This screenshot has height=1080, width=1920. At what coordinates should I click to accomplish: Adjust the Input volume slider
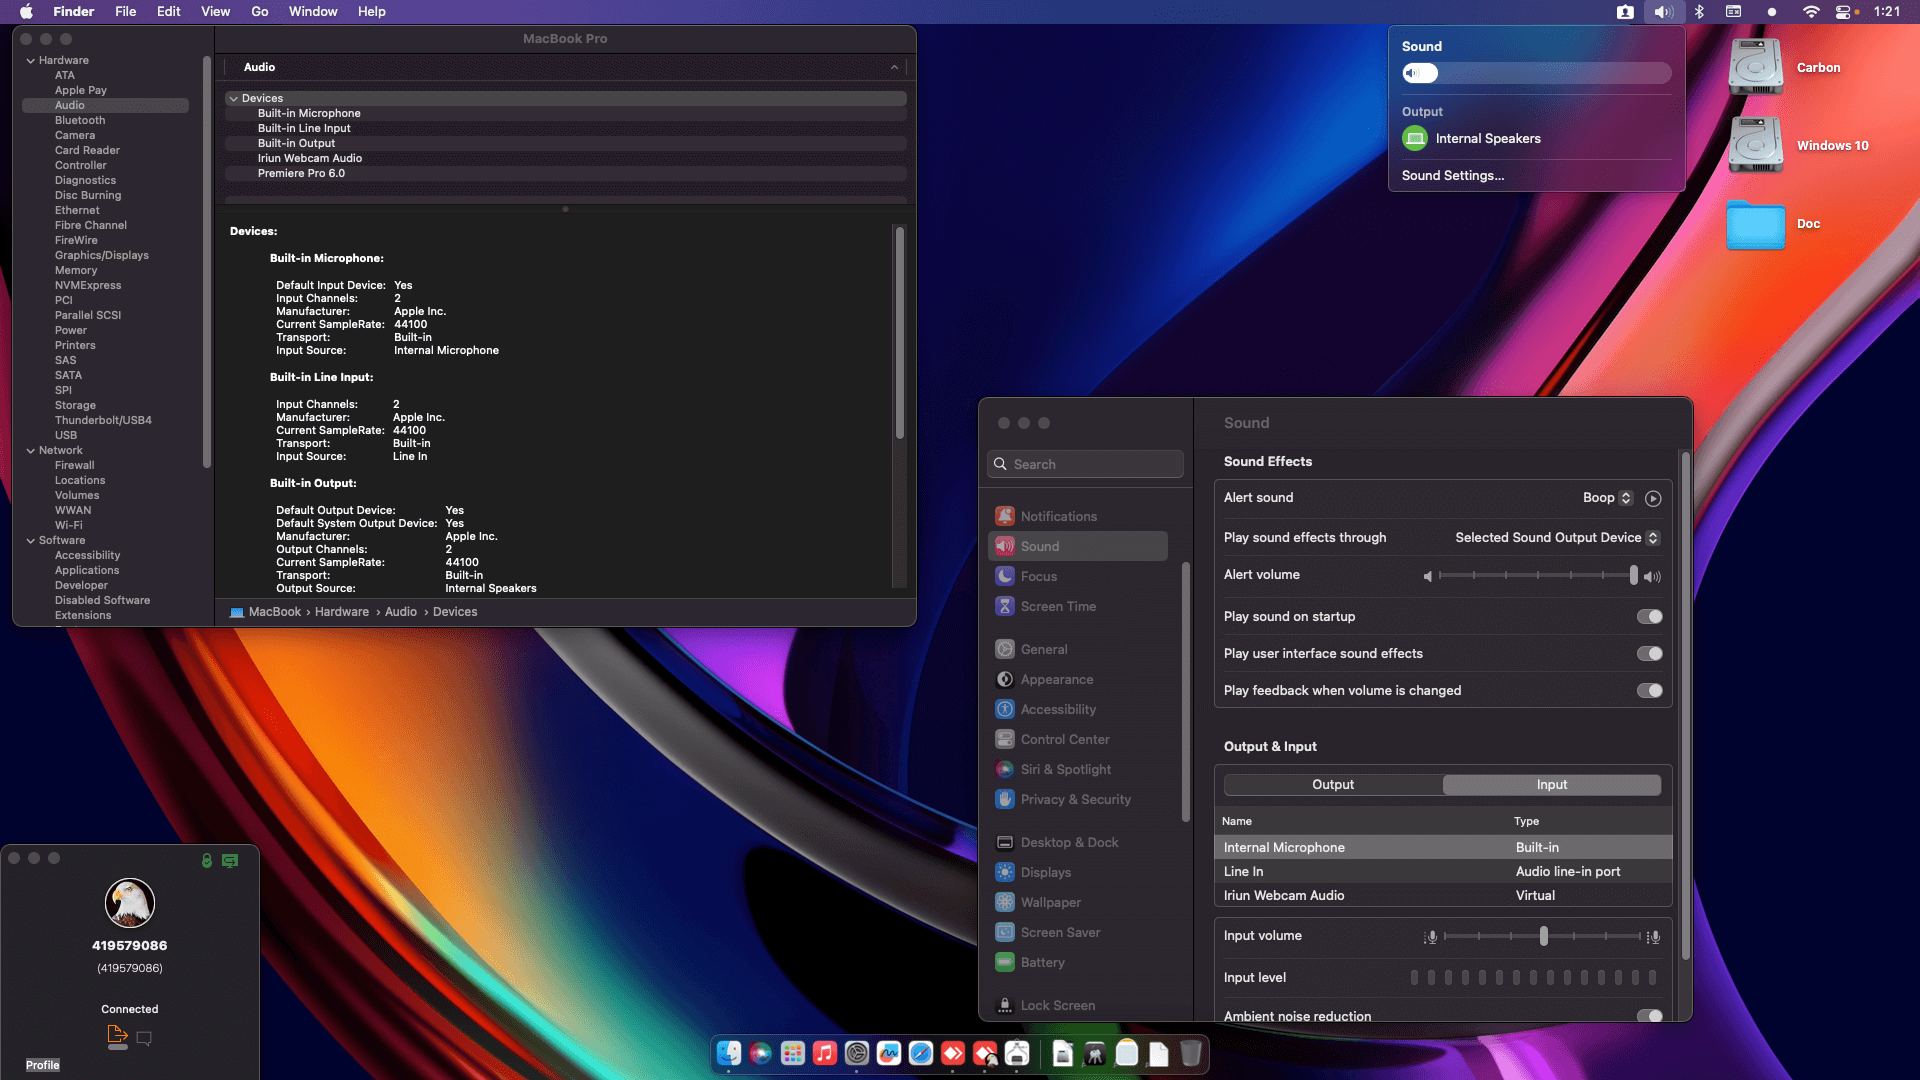pyautogui.click(x=1544, y=937)
